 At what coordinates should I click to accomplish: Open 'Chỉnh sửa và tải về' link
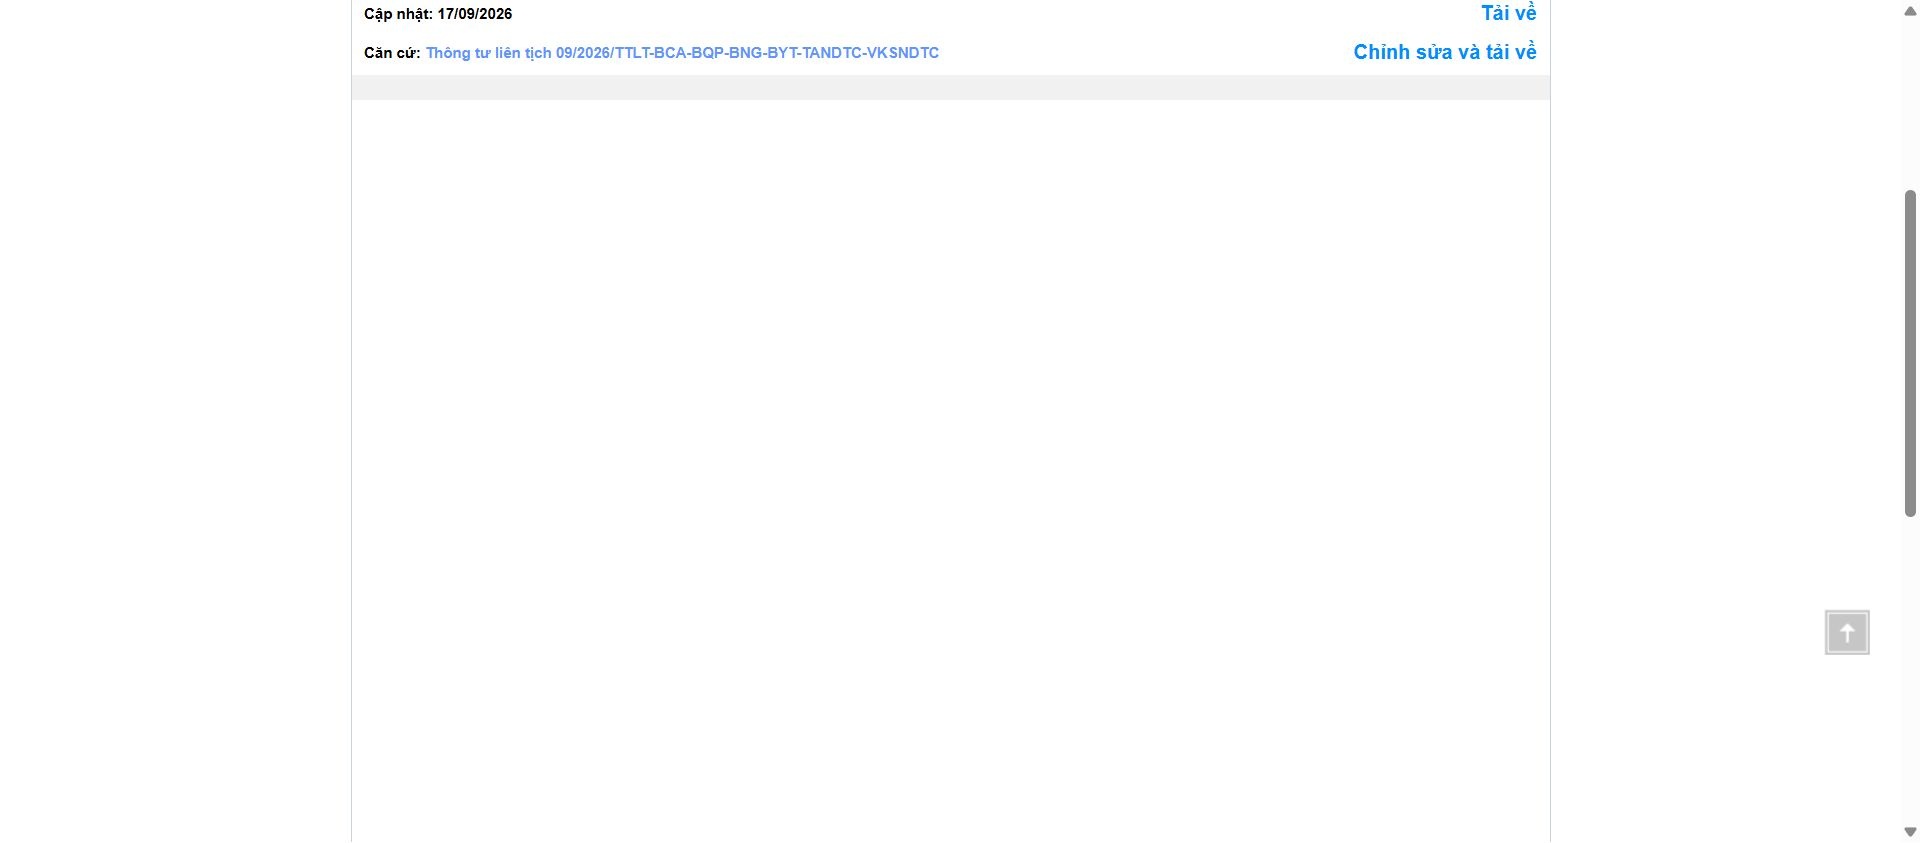coord(1445,52)
